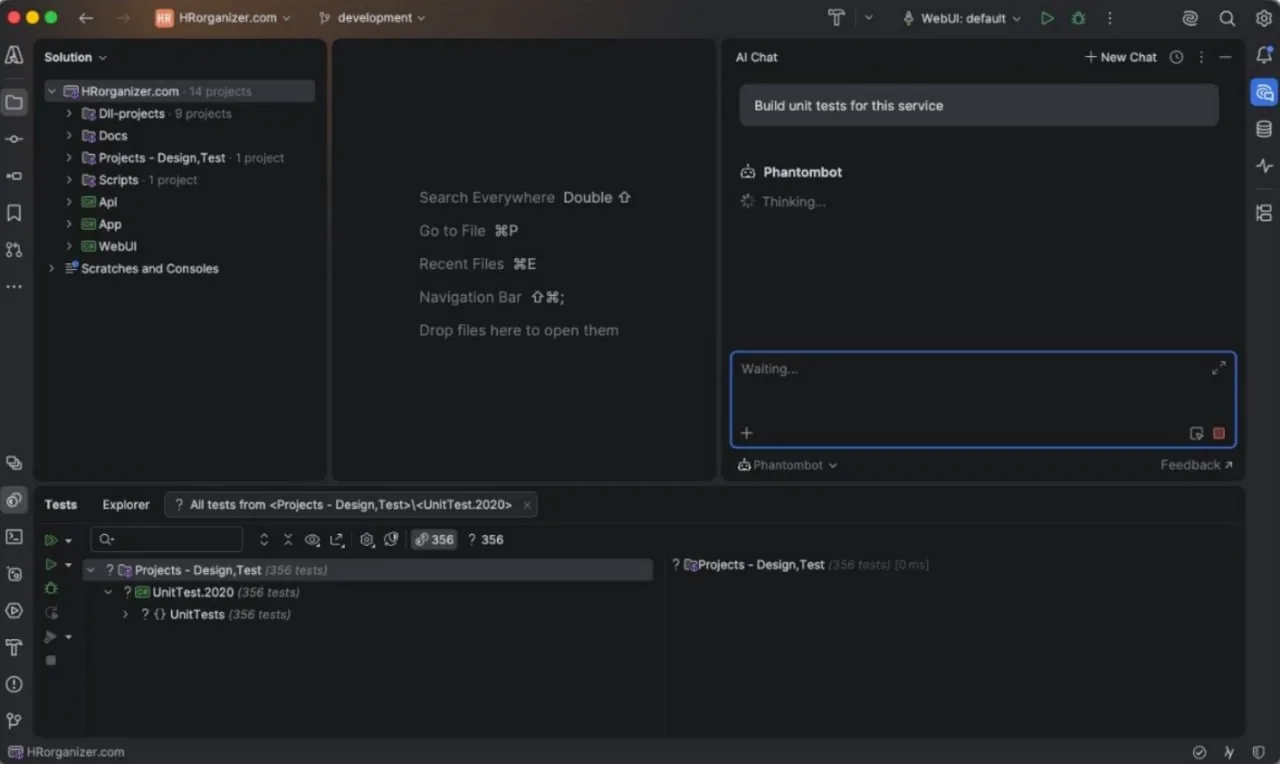The height and width of the screenshot is (764, 1280).
Task: Stop the AI response with red square
Action: point(1219,434)
